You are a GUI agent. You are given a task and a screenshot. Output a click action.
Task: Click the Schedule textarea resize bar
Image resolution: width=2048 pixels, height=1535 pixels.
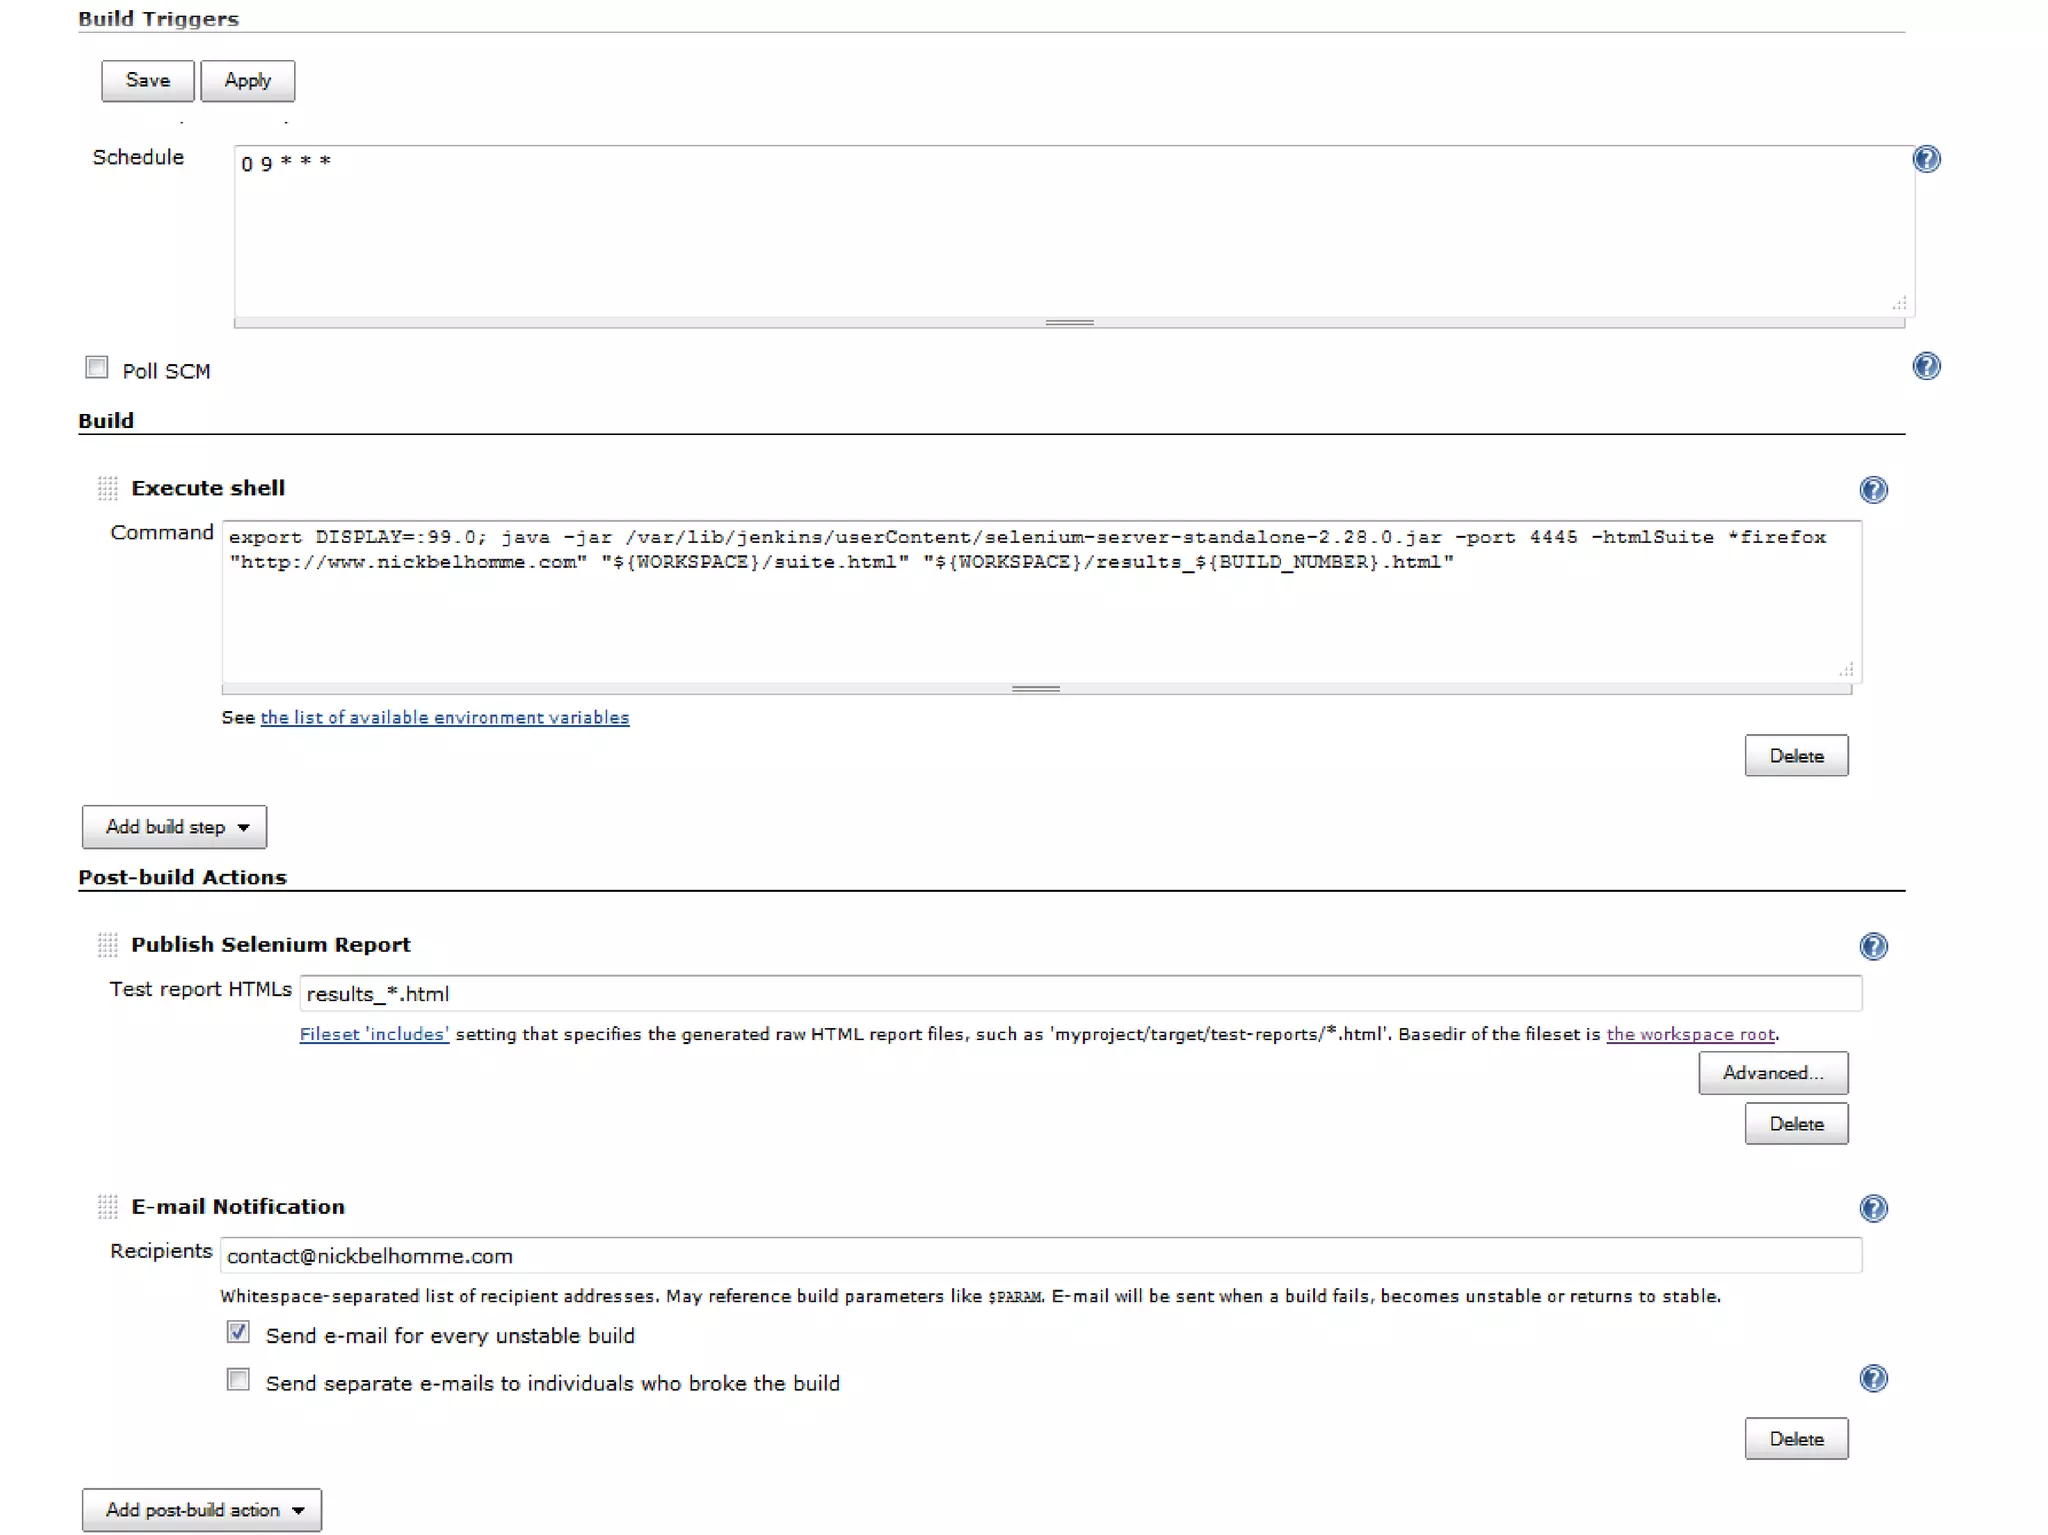[x=1069, y=323]
